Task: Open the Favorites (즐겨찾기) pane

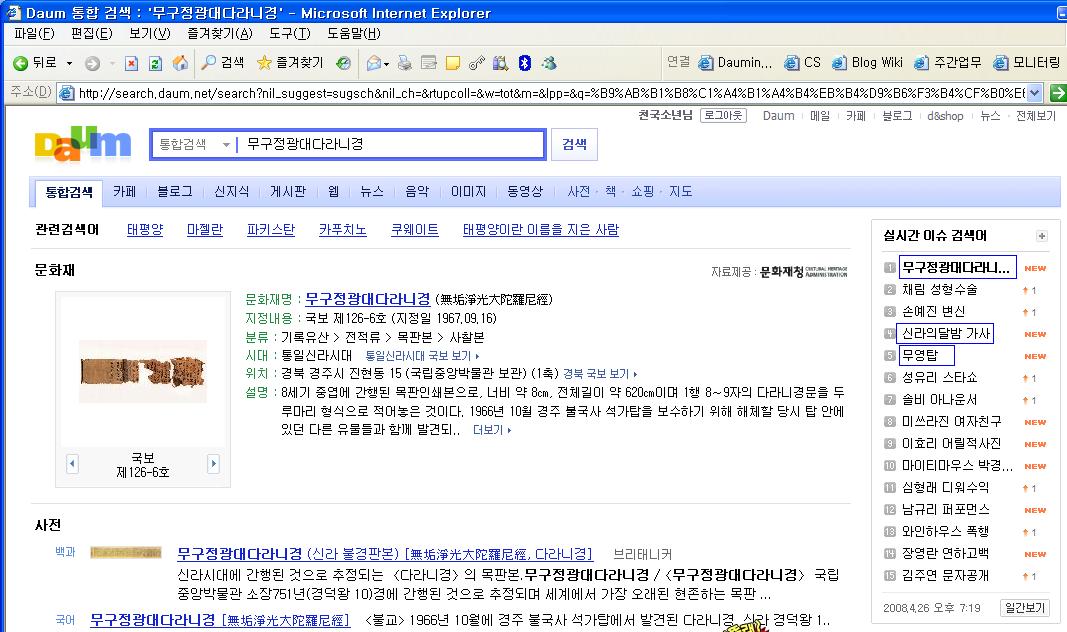Action: coord(289,63)
